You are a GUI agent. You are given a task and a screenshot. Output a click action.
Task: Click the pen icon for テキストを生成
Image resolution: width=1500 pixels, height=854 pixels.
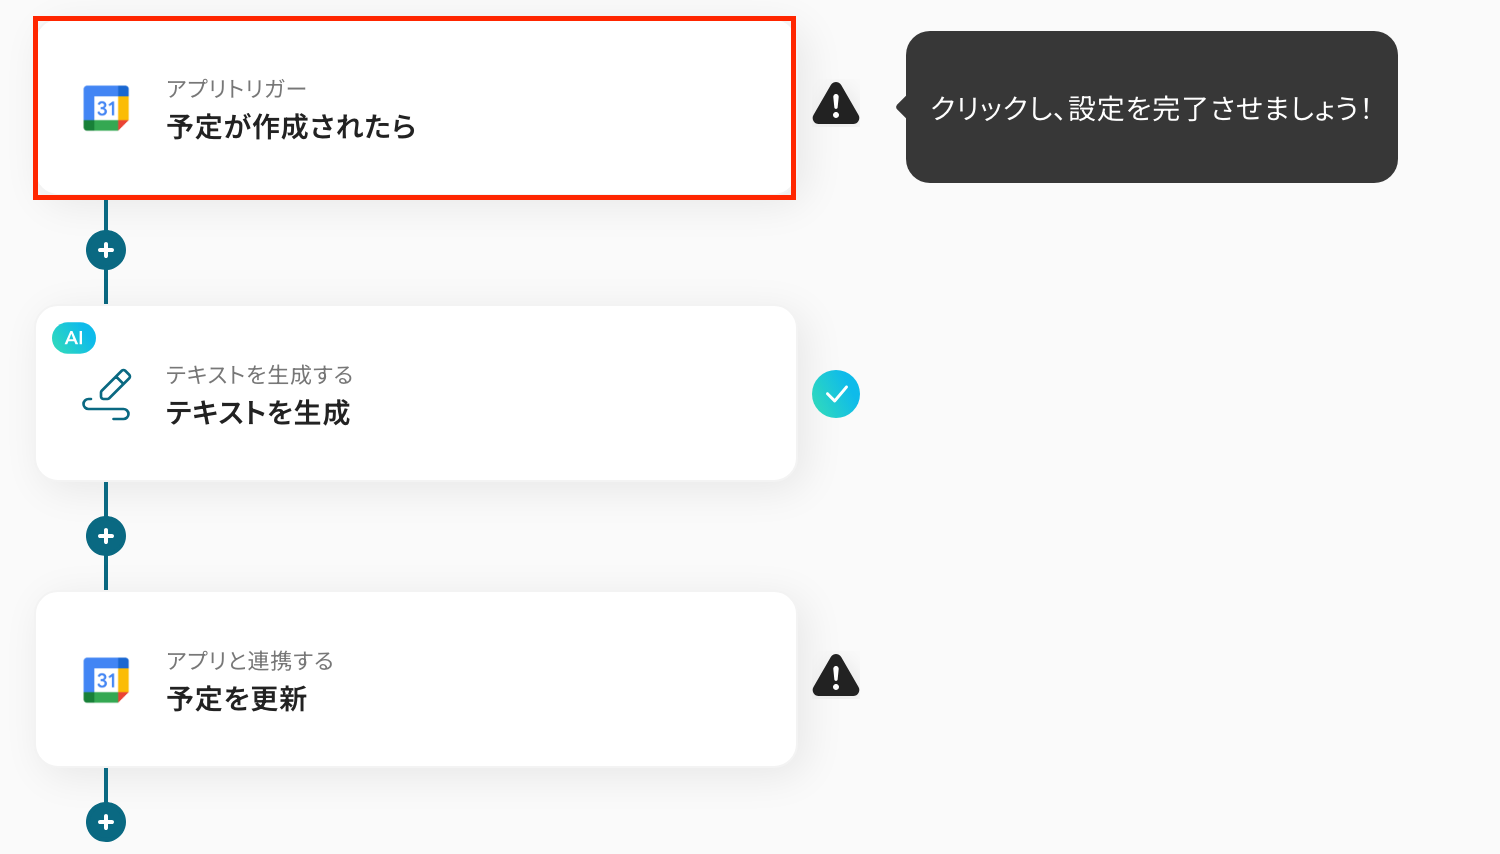107,394
